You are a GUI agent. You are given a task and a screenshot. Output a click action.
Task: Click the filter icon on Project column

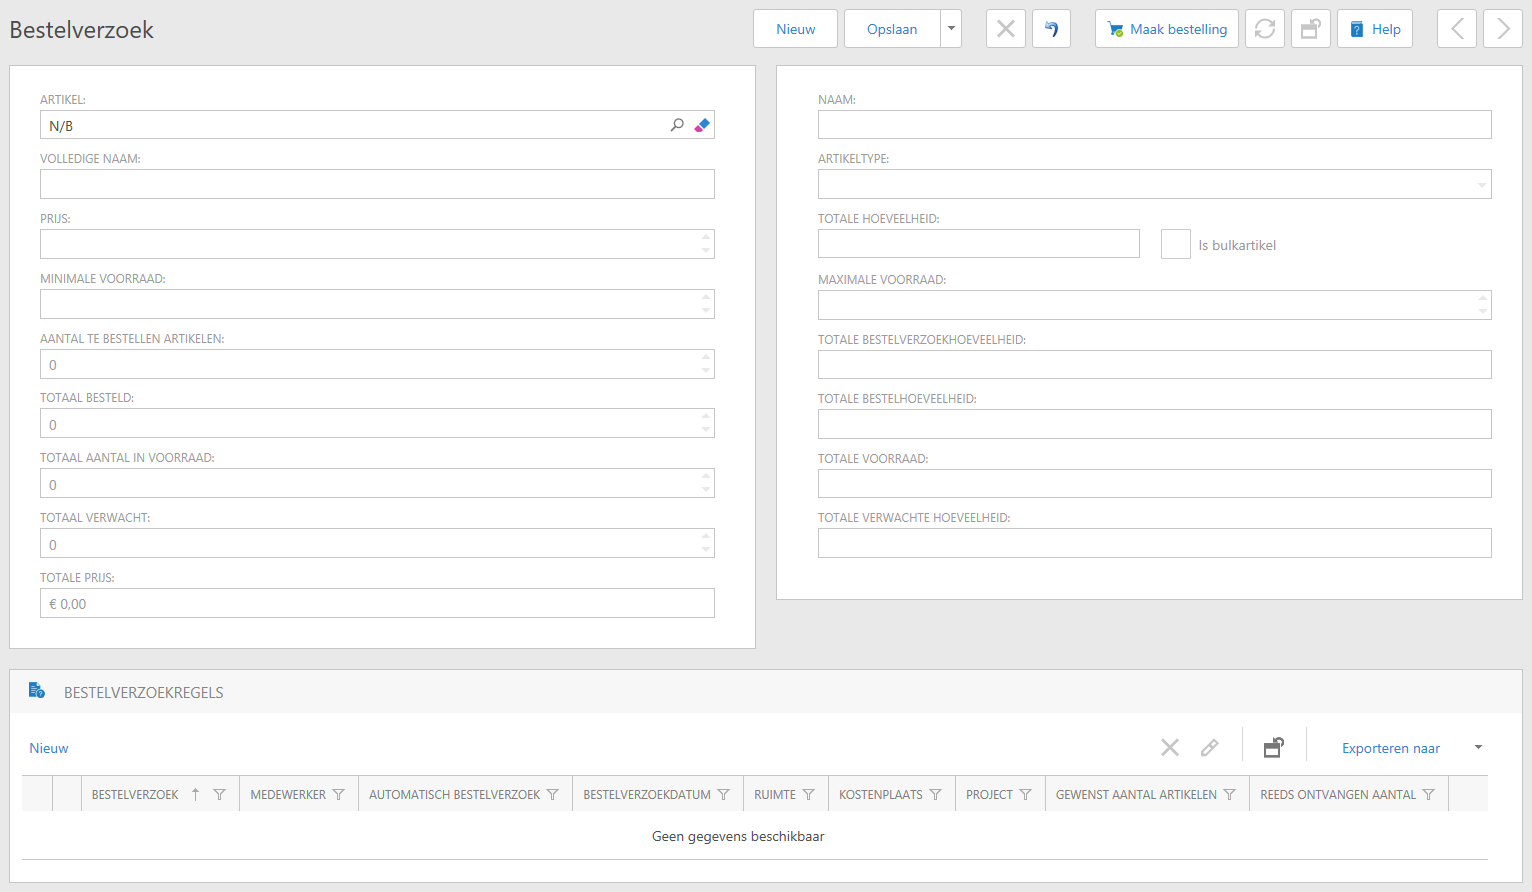(1025, 795)
